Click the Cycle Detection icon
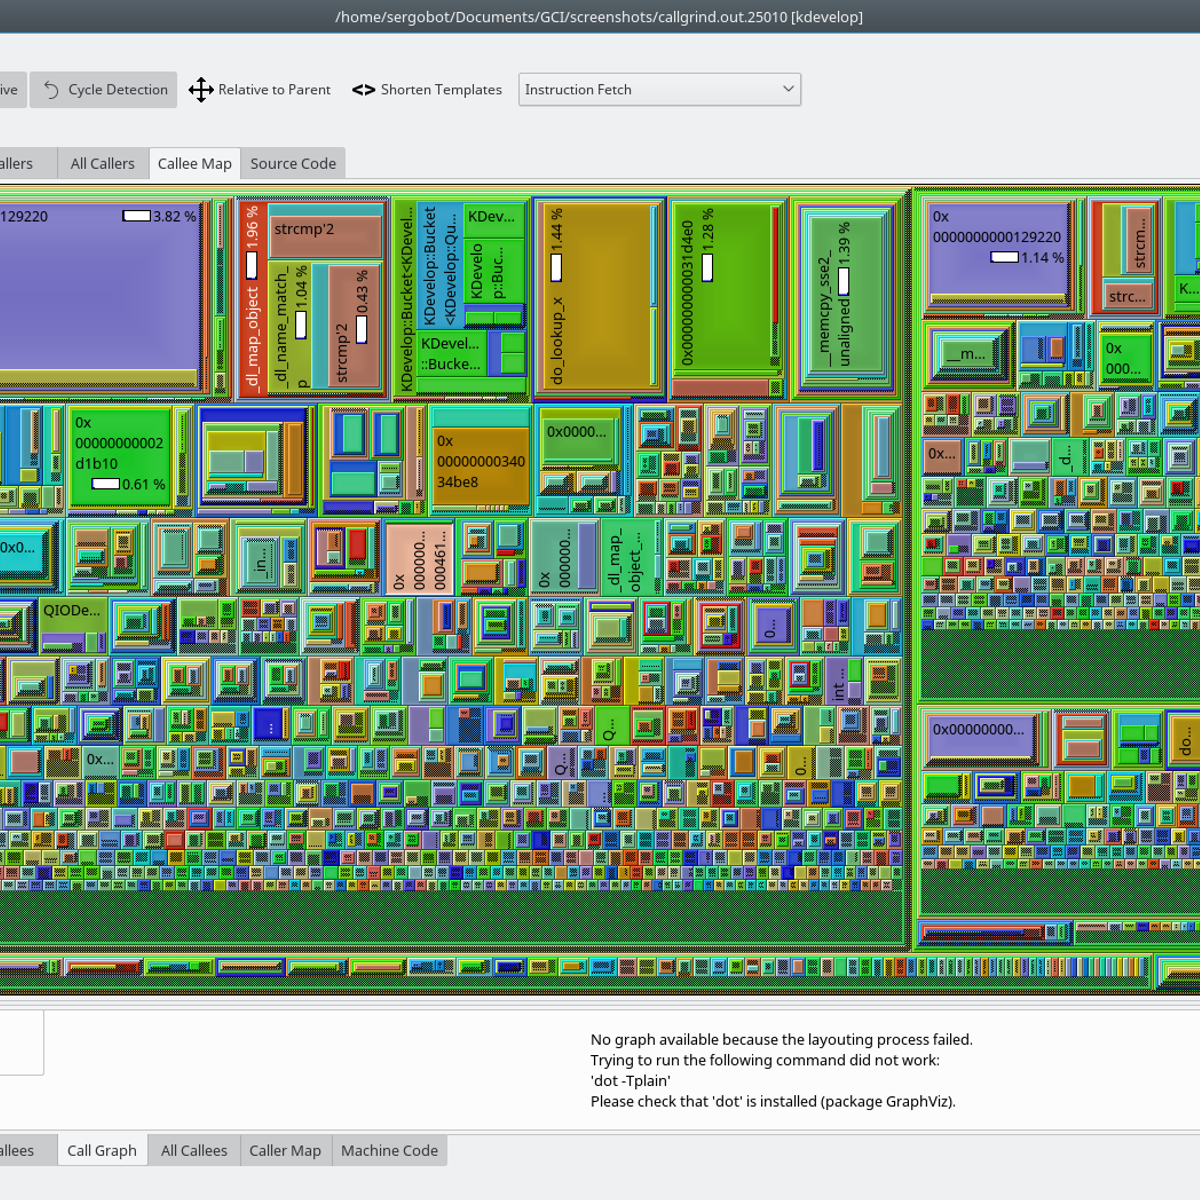The image size is (1200, 1200). click(51, 90)
